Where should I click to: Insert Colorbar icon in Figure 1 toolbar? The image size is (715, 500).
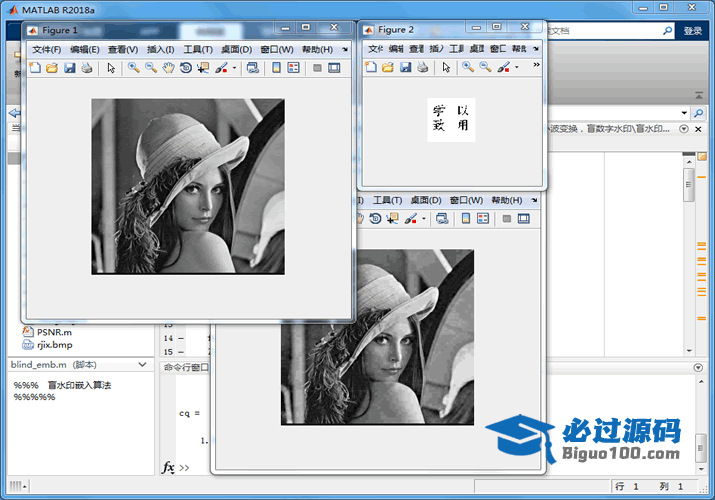point(276,68)
